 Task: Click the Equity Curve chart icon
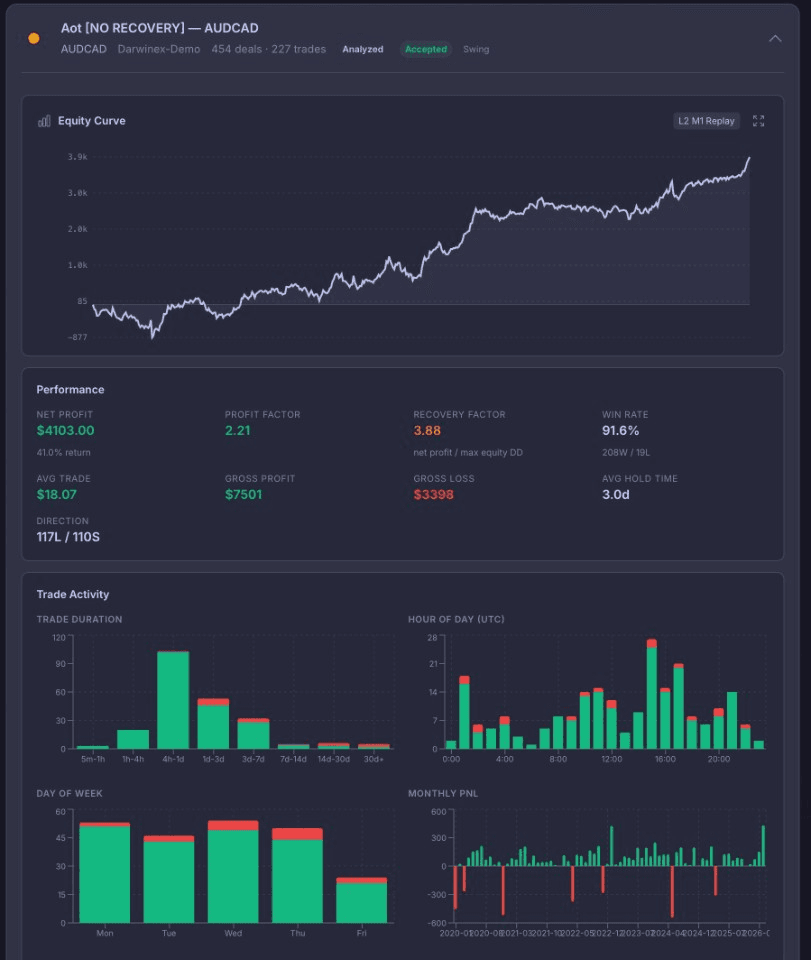(x=44, y=121)
